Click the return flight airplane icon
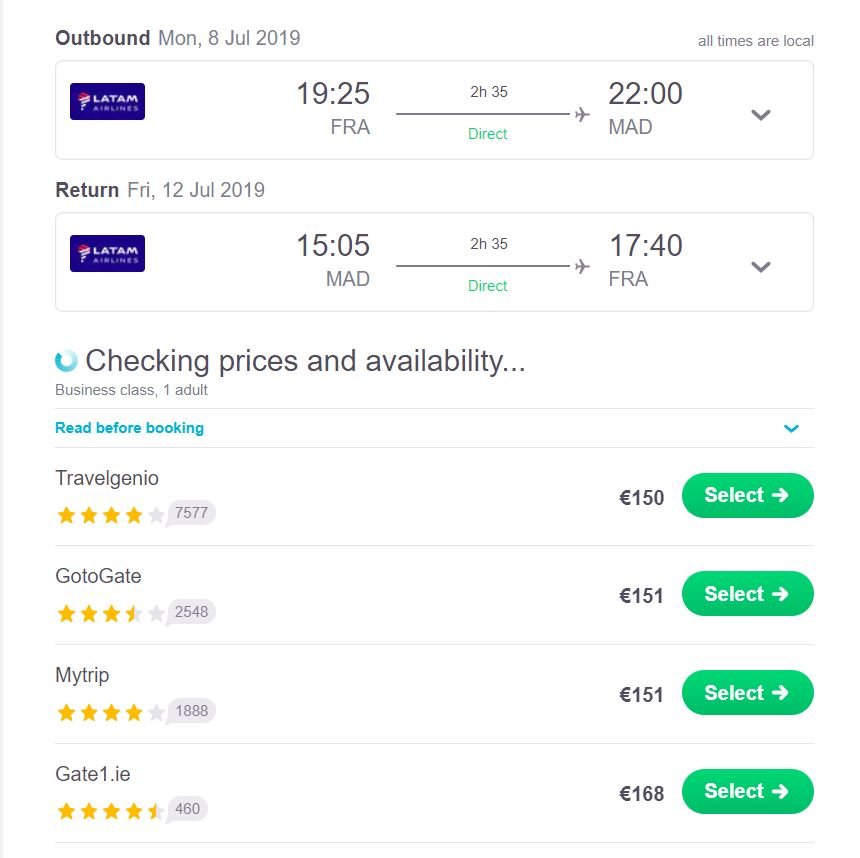 582,266
